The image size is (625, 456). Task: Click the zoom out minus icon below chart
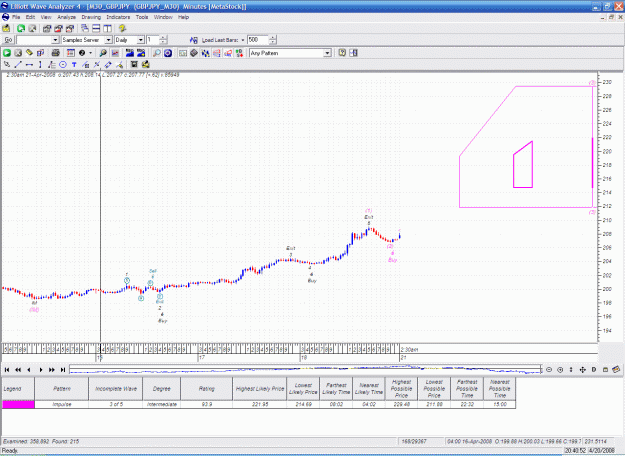[549, 370]
